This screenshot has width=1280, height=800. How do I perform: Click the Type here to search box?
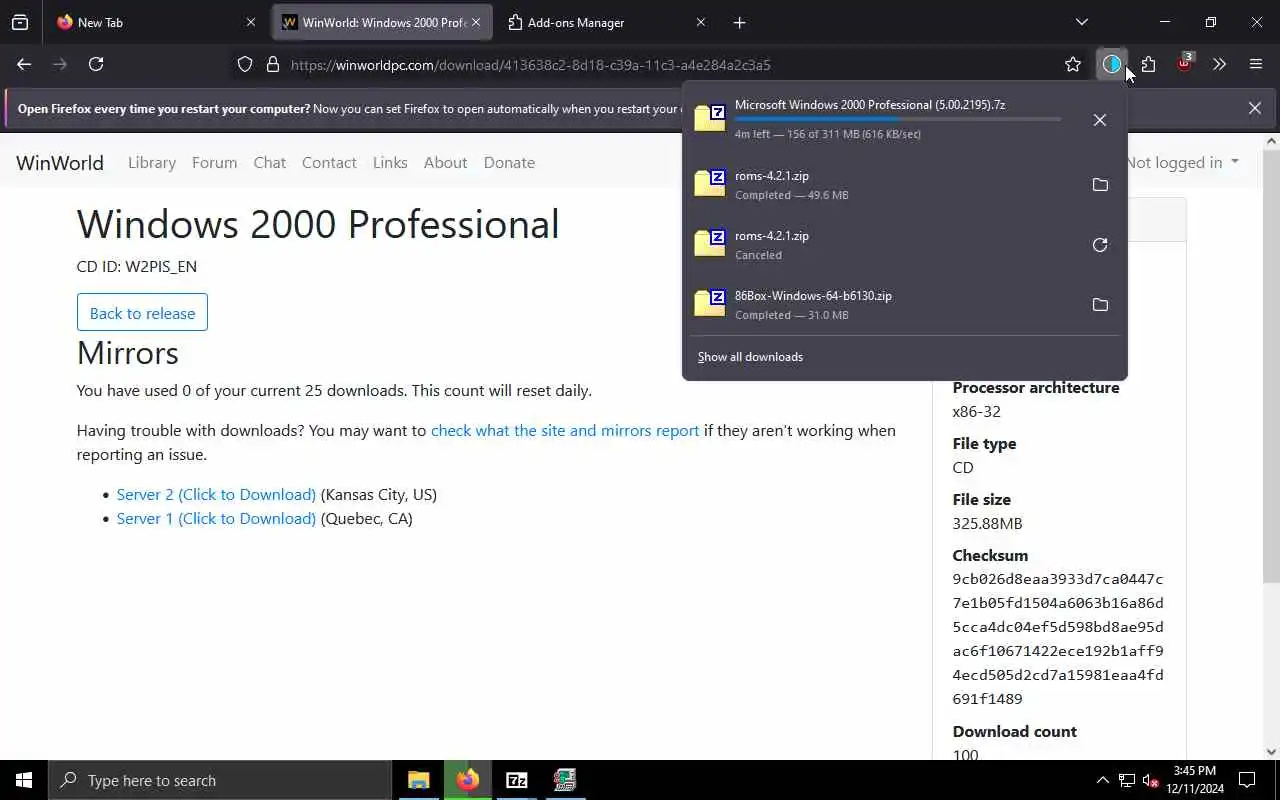click(x=220, y=780)
